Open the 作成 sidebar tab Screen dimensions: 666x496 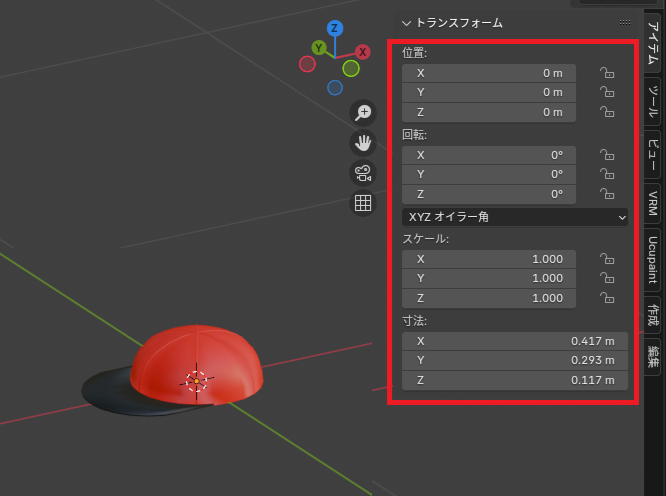coord(652,315)
